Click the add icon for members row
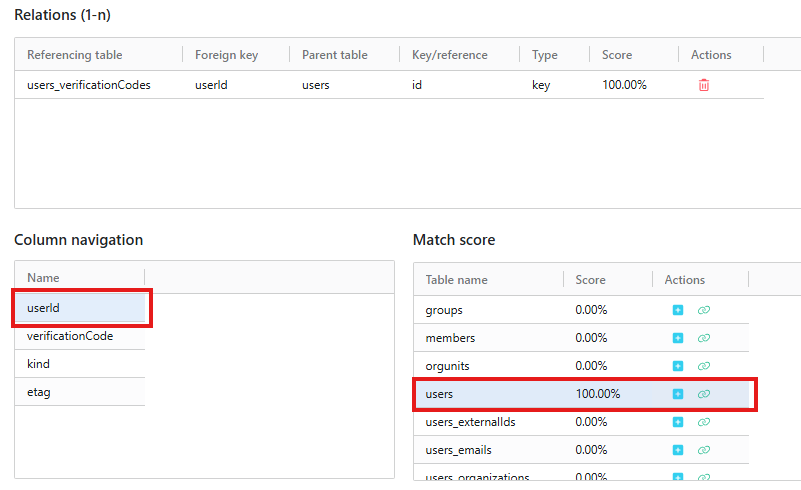The height and width of the screenshot is (490, 801). pyautogui.click(x=677, y=338)
